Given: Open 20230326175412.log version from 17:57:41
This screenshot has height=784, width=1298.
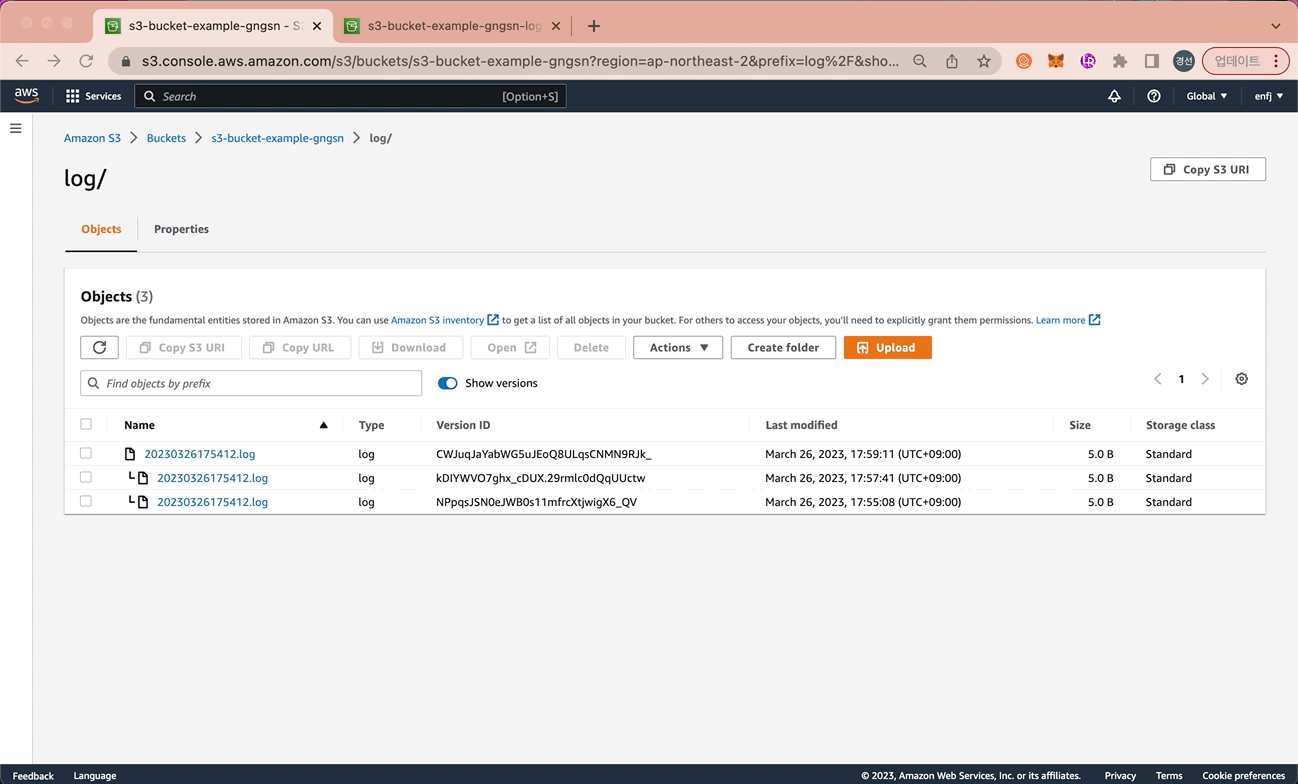Looking at the screenshot, I should [212, 478].
